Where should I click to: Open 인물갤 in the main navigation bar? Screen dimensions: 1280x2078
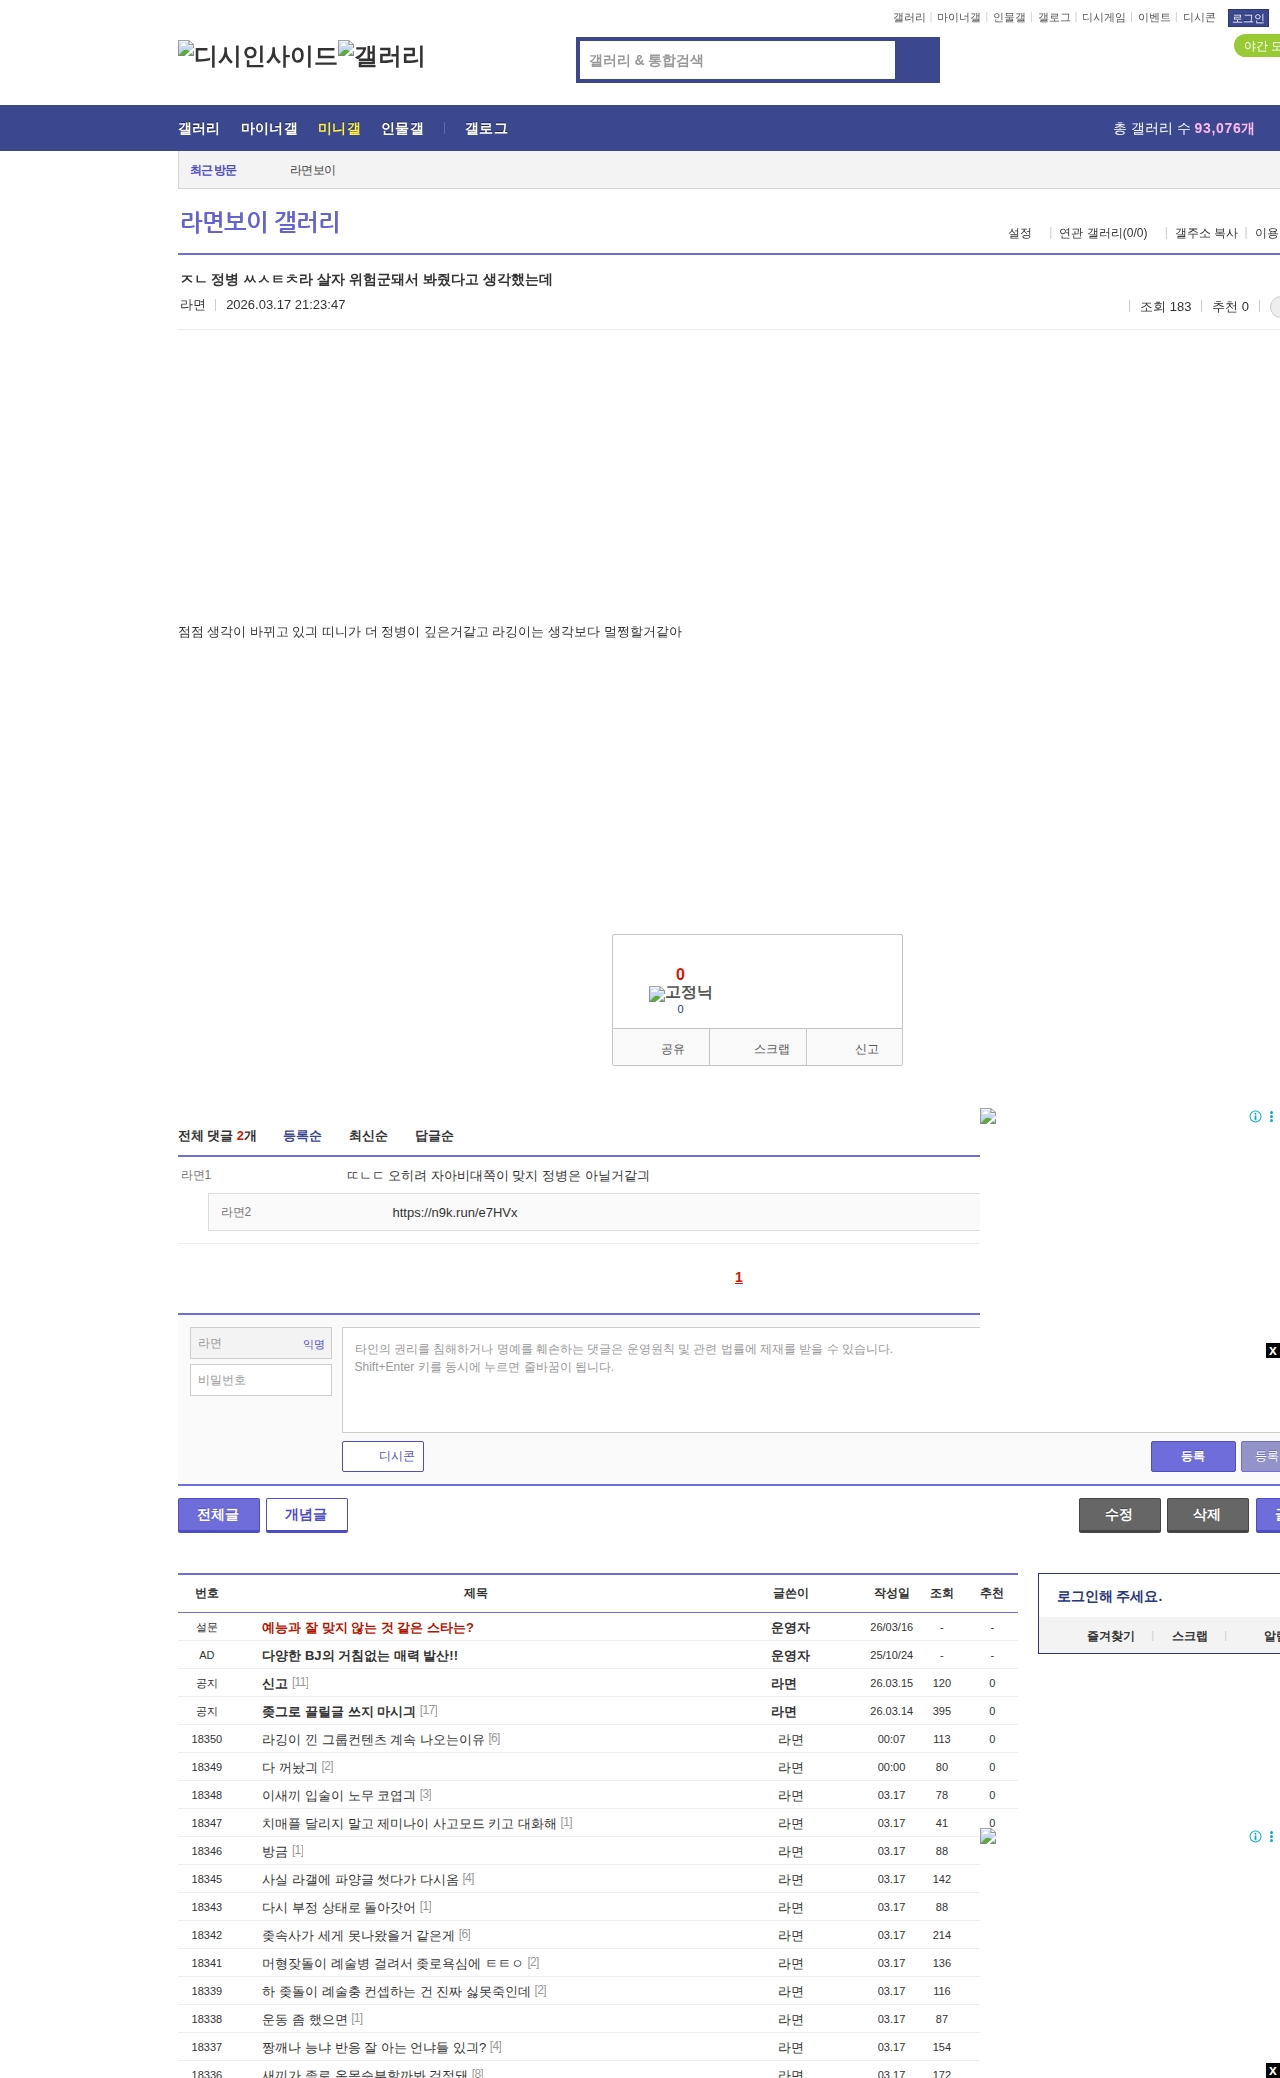click(x=402, y=128)
